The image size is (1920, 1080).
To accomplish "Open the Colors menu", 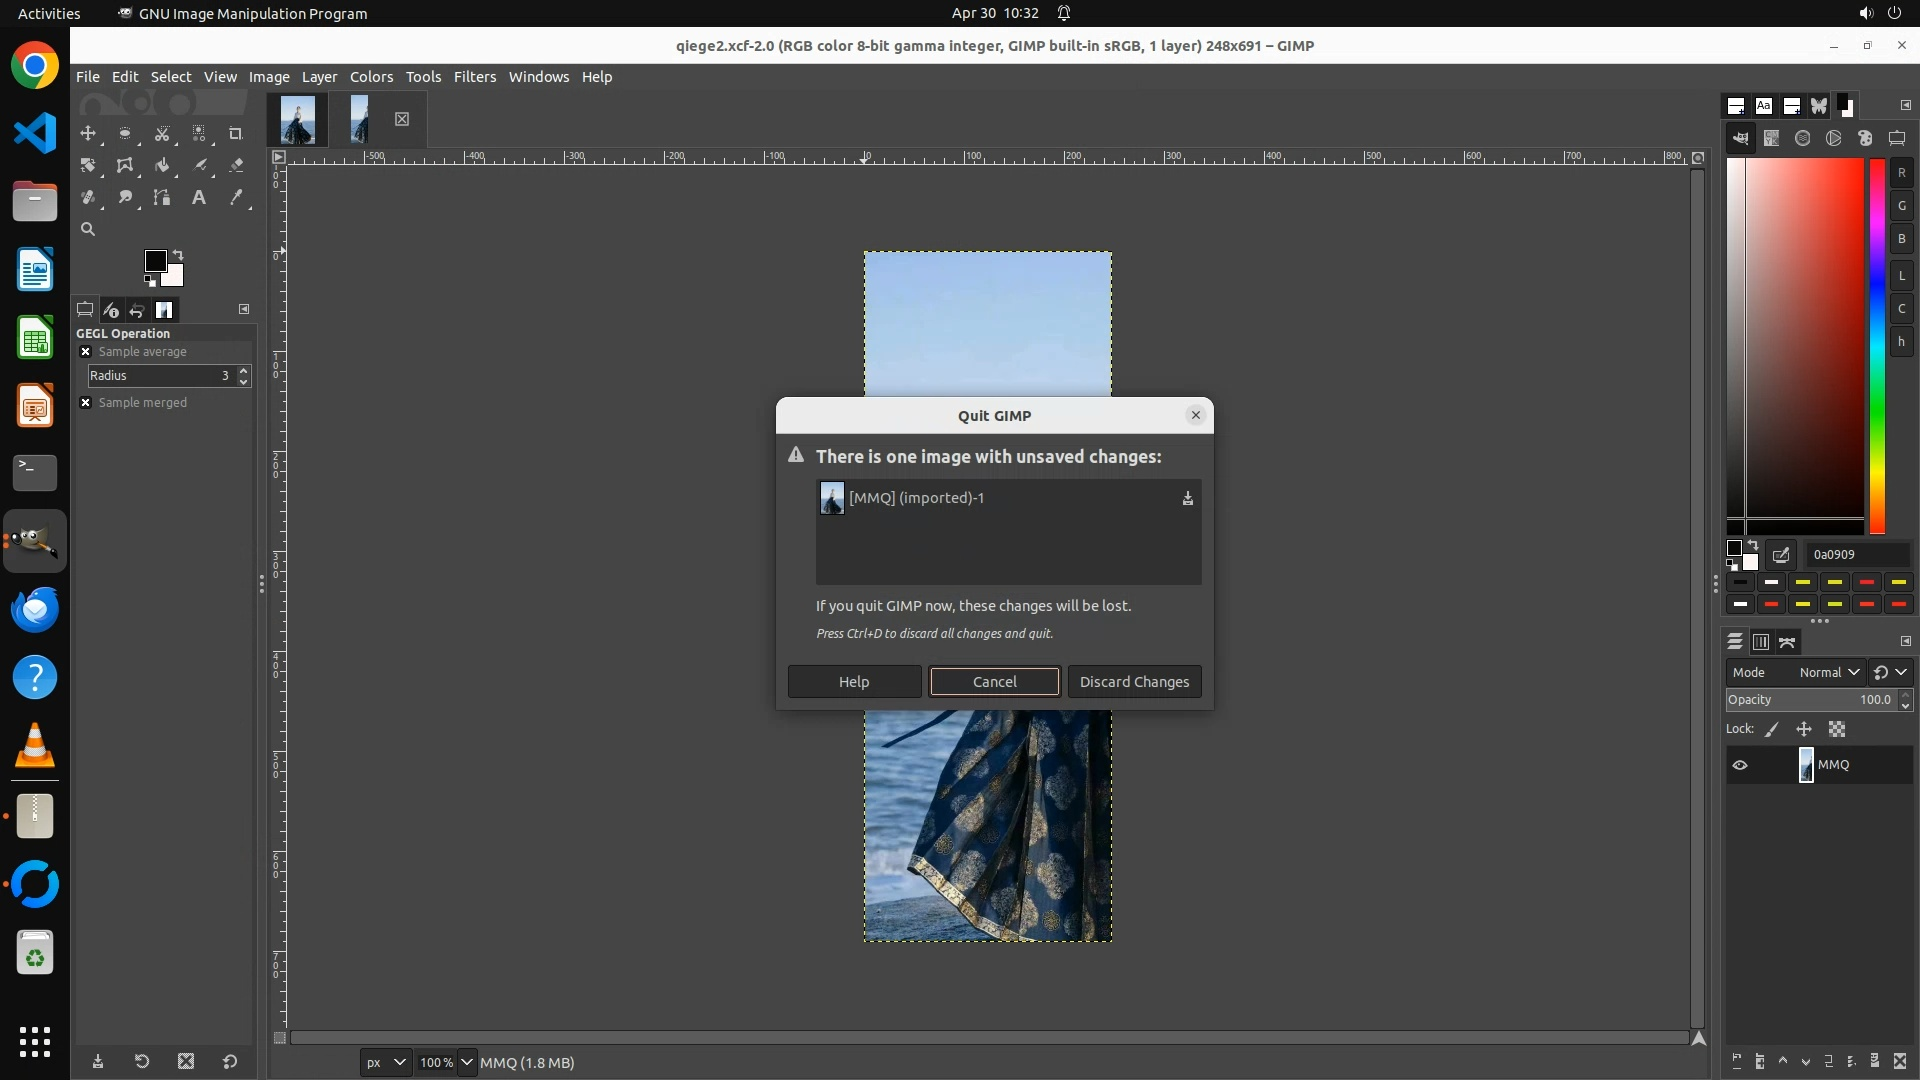I will [x=371, y=77].
